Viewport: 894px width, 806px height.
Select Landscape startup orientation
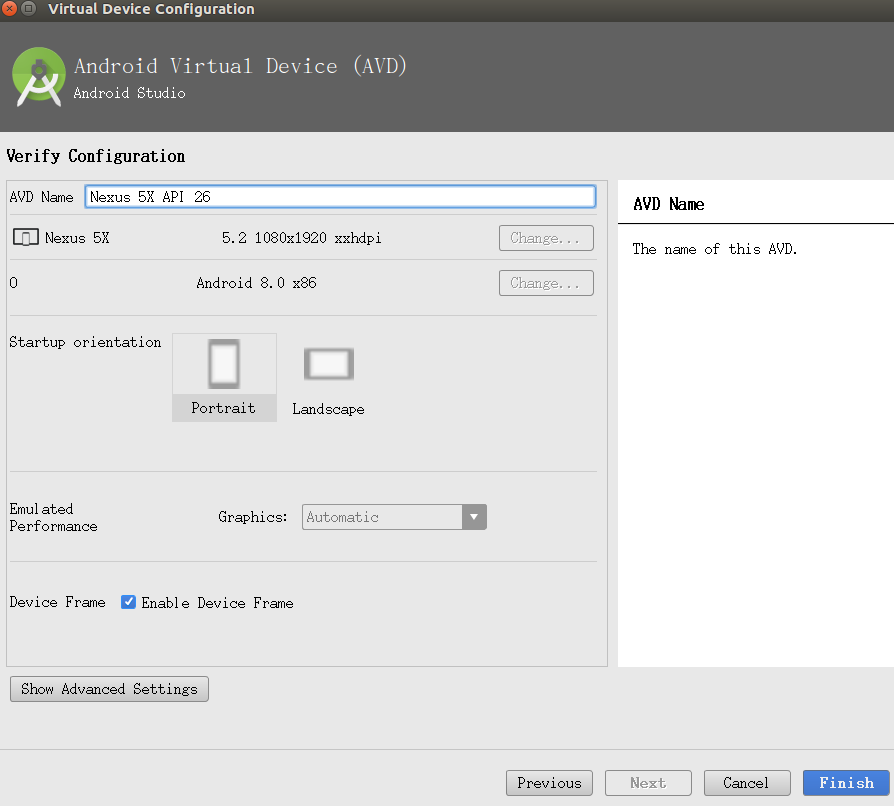click(x=328, y=381)
